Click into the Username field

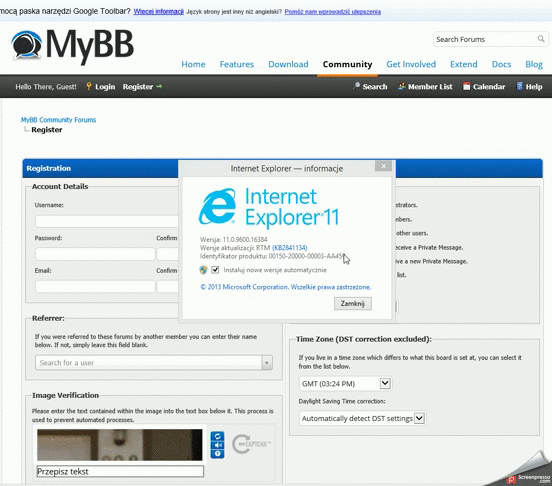107,221
